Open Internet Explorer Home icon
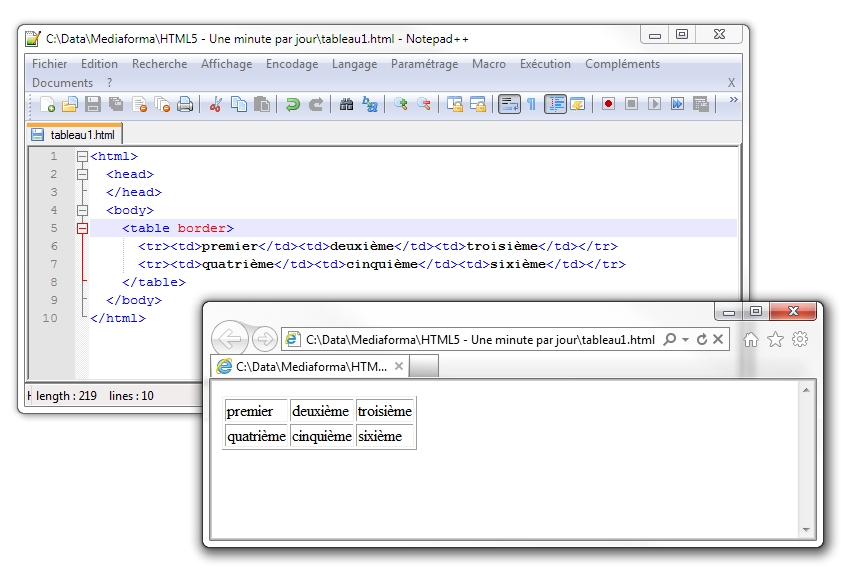Image resolution: width=844 pixels, height=568 pixels. tap(751, 340)
